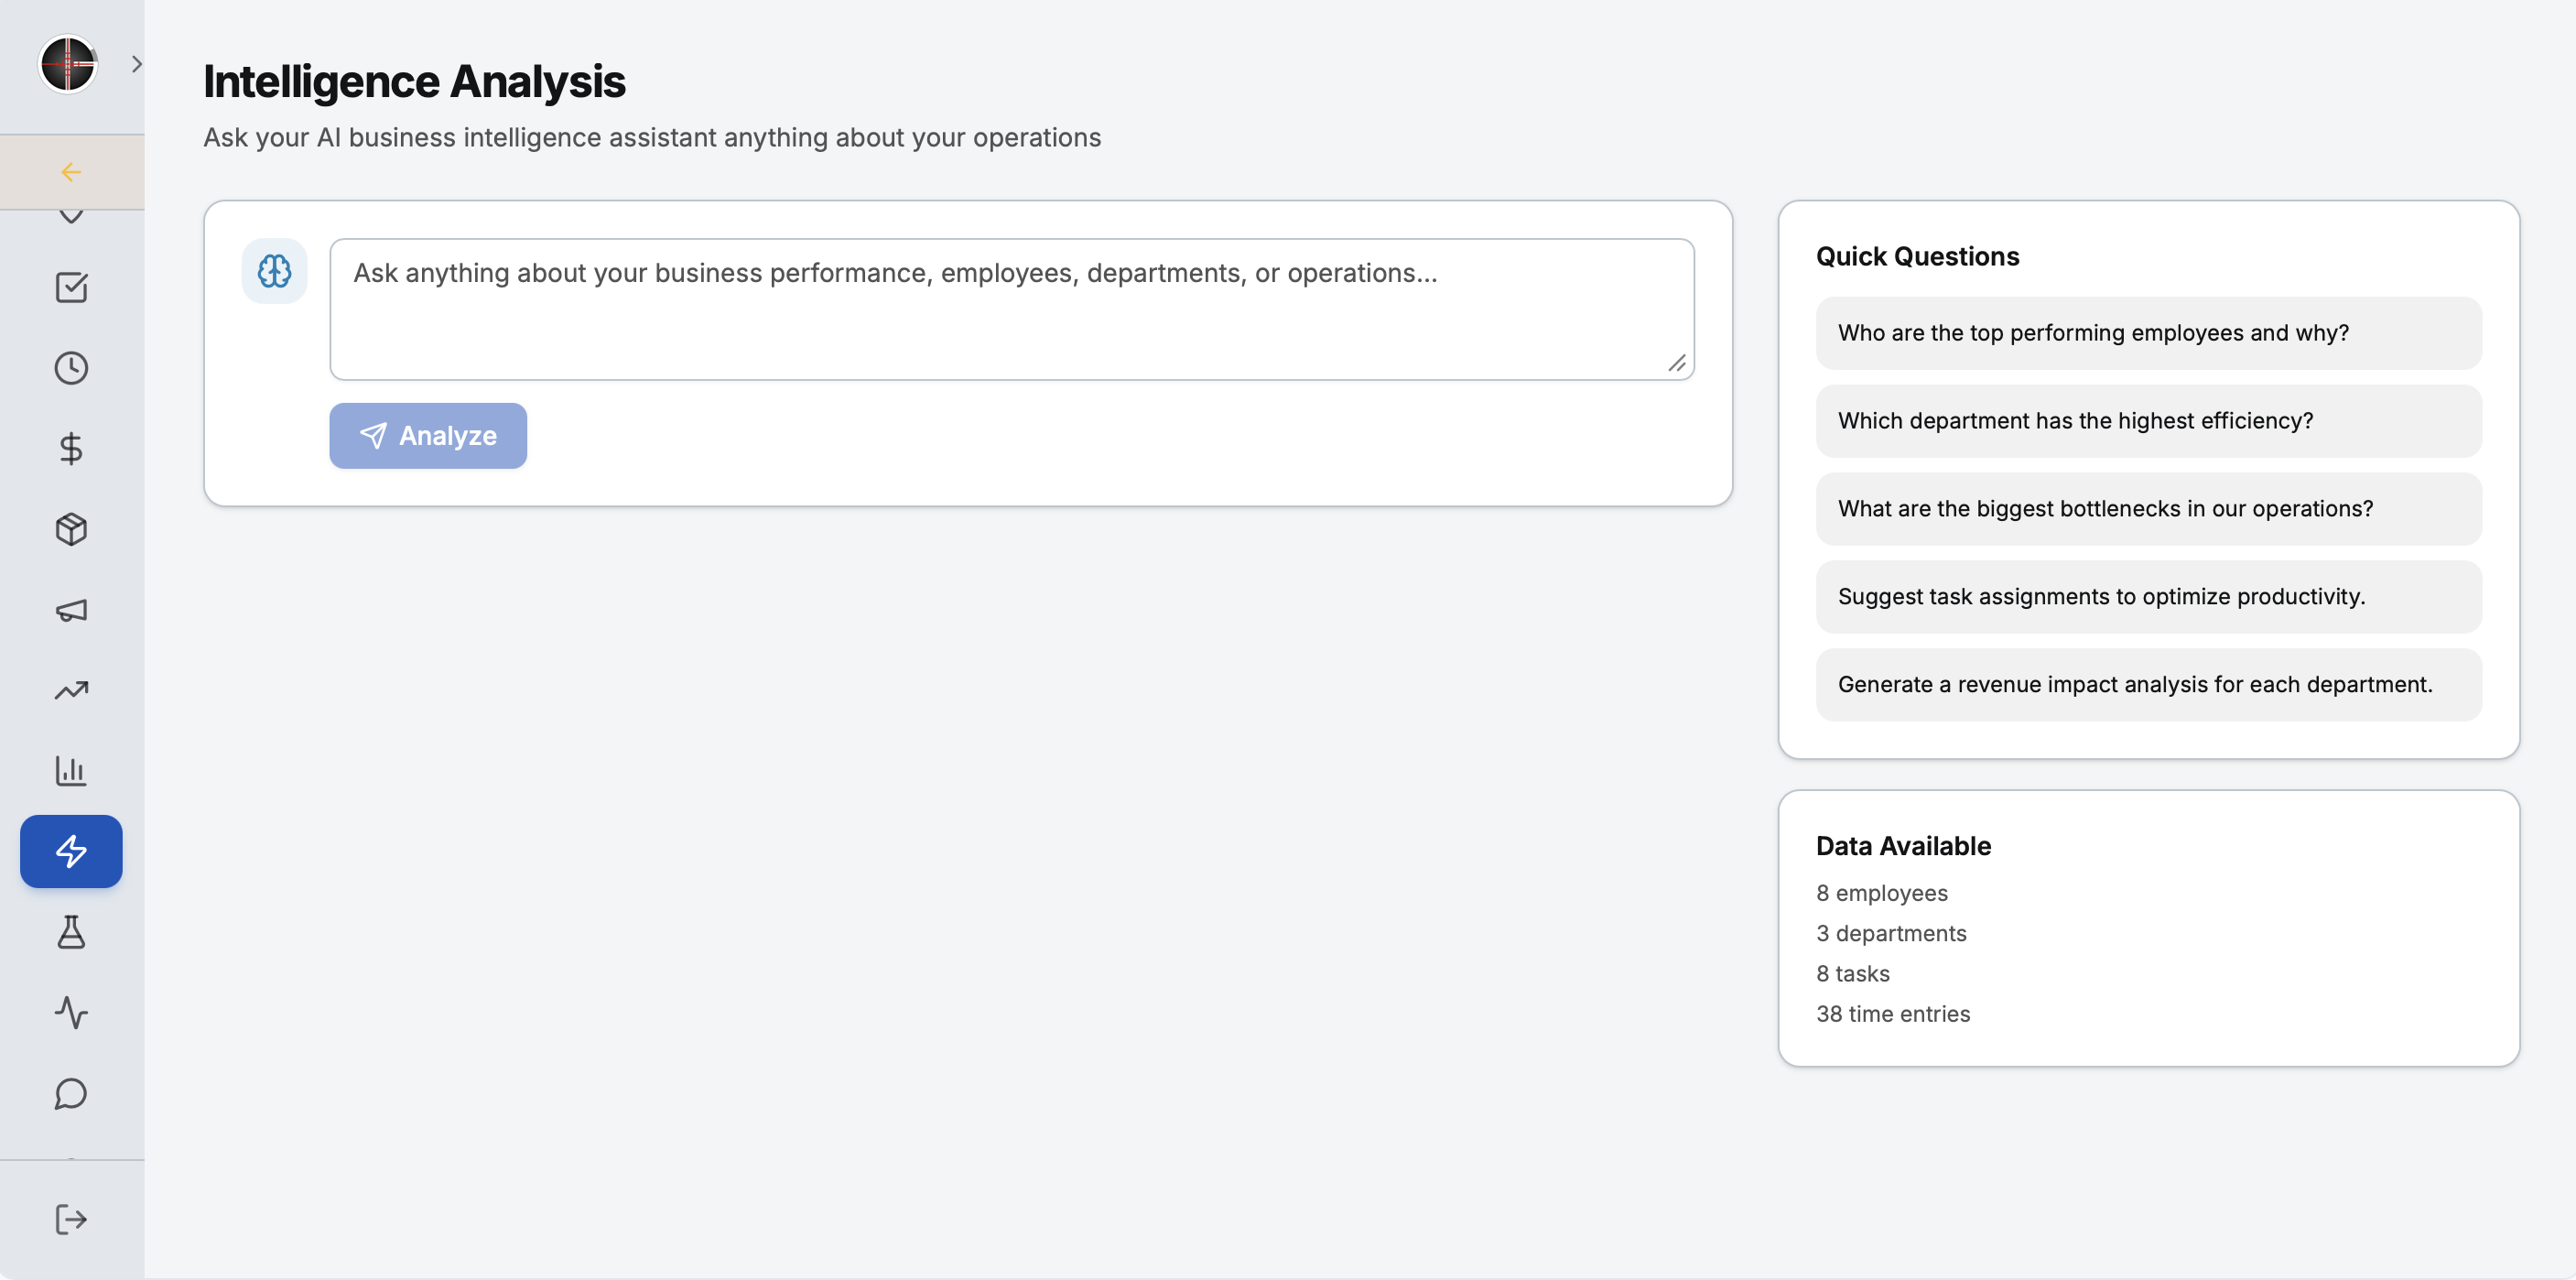
Task: Pick 'Suggest task assignments to optimize productivity' question
Action: coord(2148,597)
